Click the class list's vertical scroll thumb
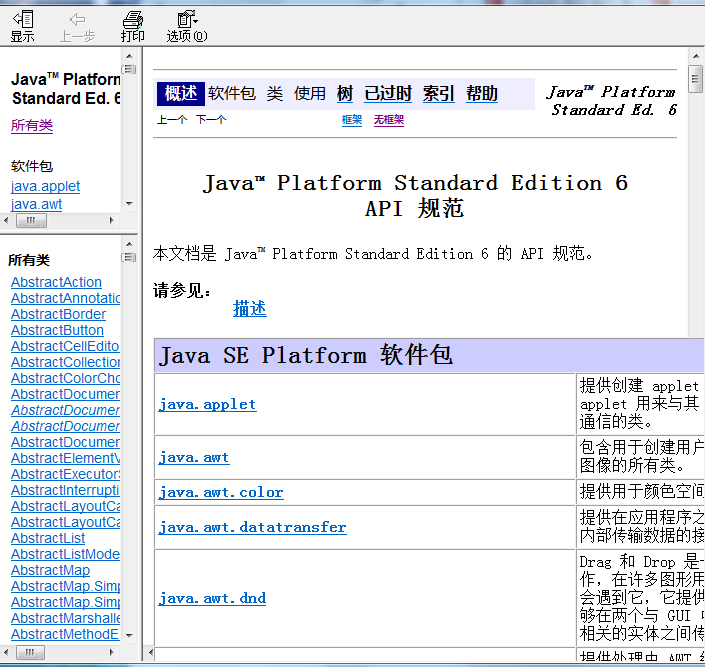This screenshot has height=667, width=705. tap(129, 257)
